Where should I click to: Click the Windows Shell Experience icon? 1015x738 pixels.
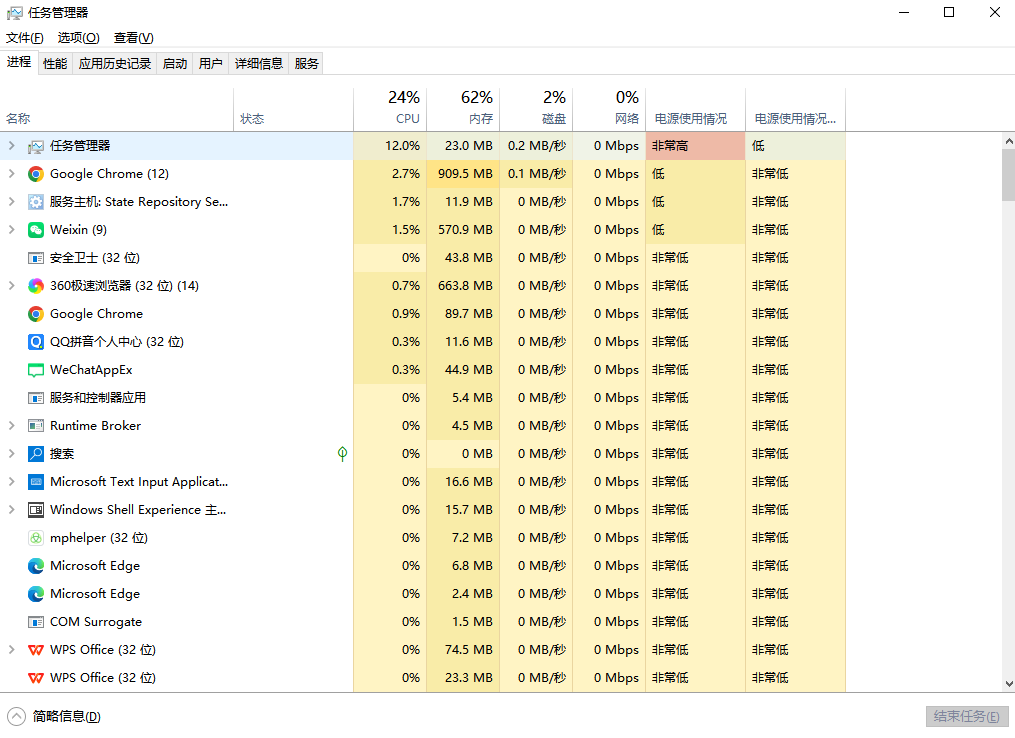point(36,509)
